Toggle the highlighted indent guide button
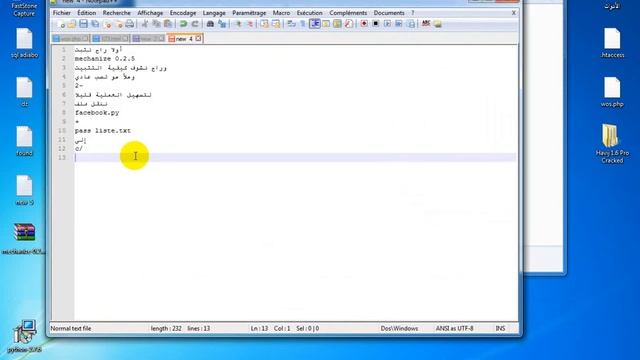Viewport: 640px width, 360px height. click(x=315, y=24)
